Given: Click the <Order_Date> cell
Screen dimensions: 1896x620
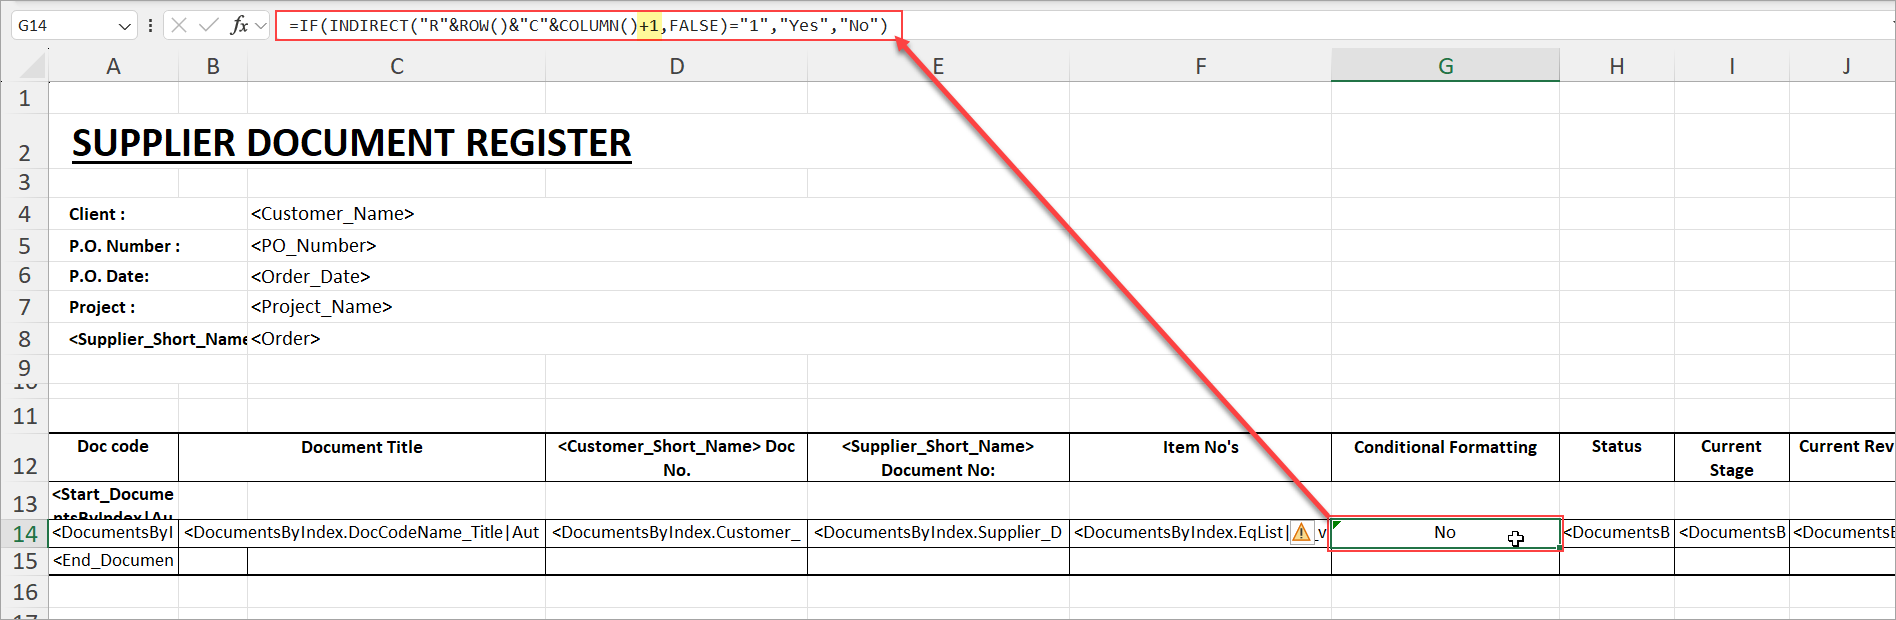Looking at the screenshot, I should point(310,277).
